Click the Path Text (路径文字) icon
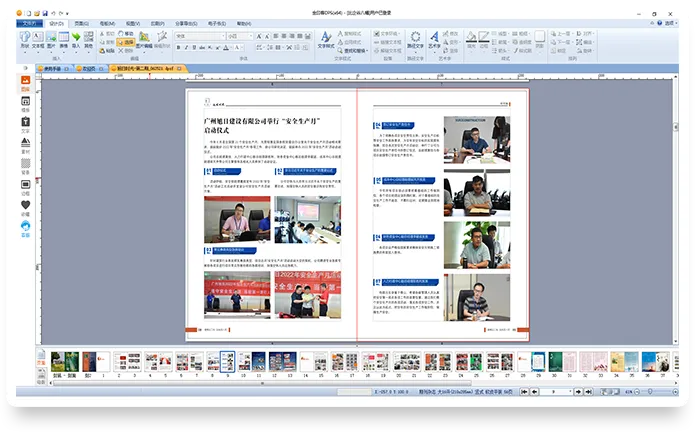The image size is (695, 432). click(414, 39)
